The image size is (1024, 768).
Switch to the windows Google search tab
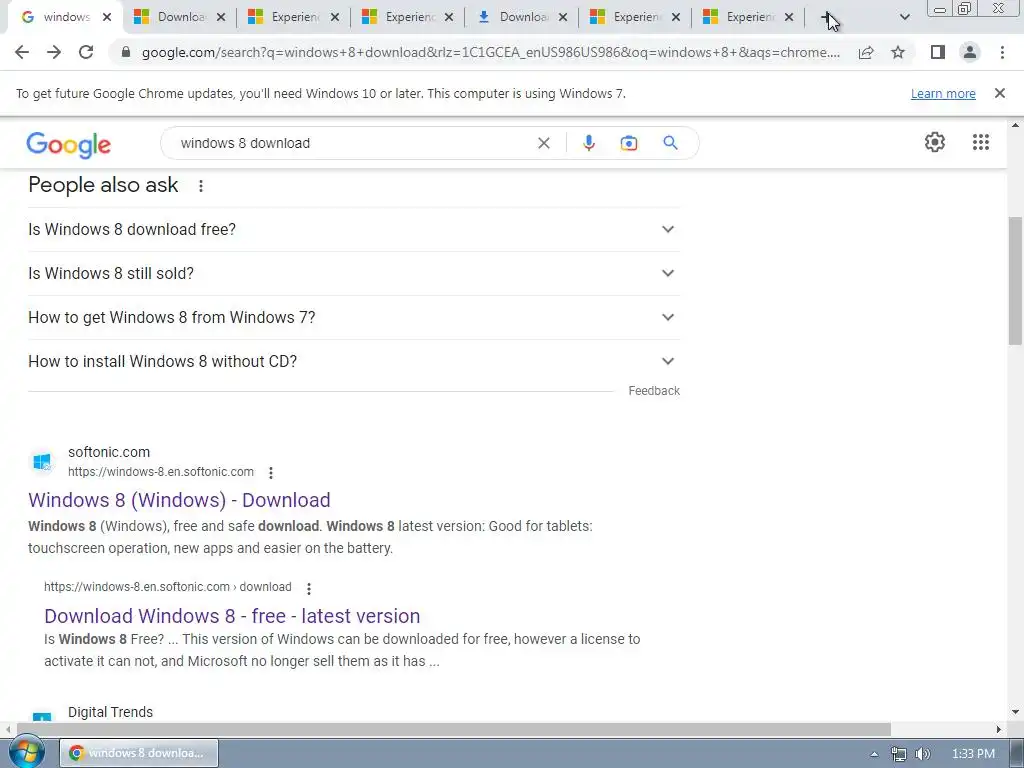(x=63, y=17)
